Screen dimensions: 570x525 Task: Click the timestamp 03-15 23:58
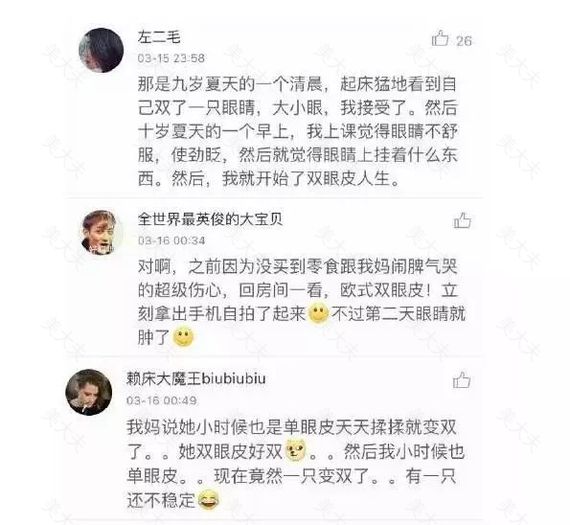coord(171,58)
